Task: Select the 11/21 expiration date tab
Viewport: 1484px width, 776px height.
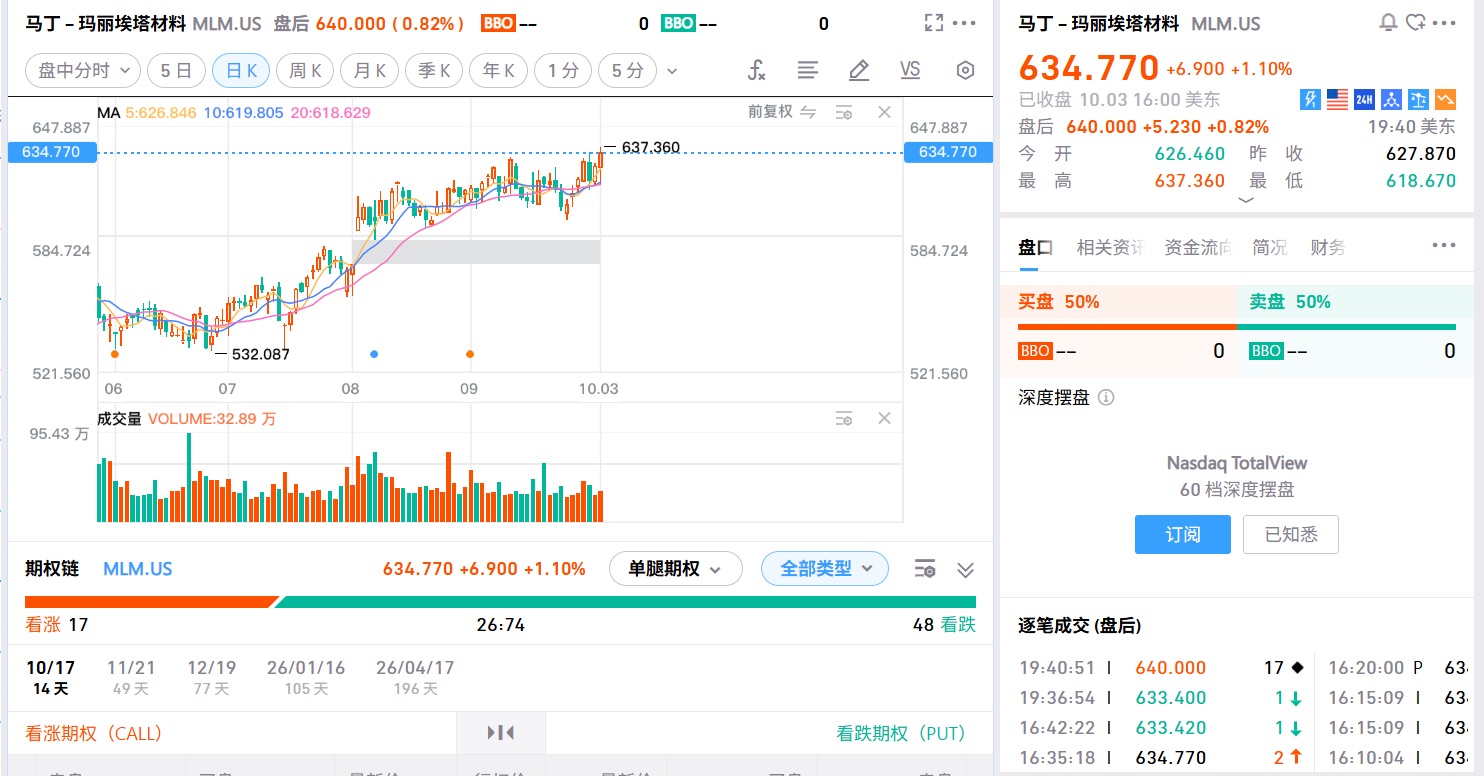Action: click(131, 677)
